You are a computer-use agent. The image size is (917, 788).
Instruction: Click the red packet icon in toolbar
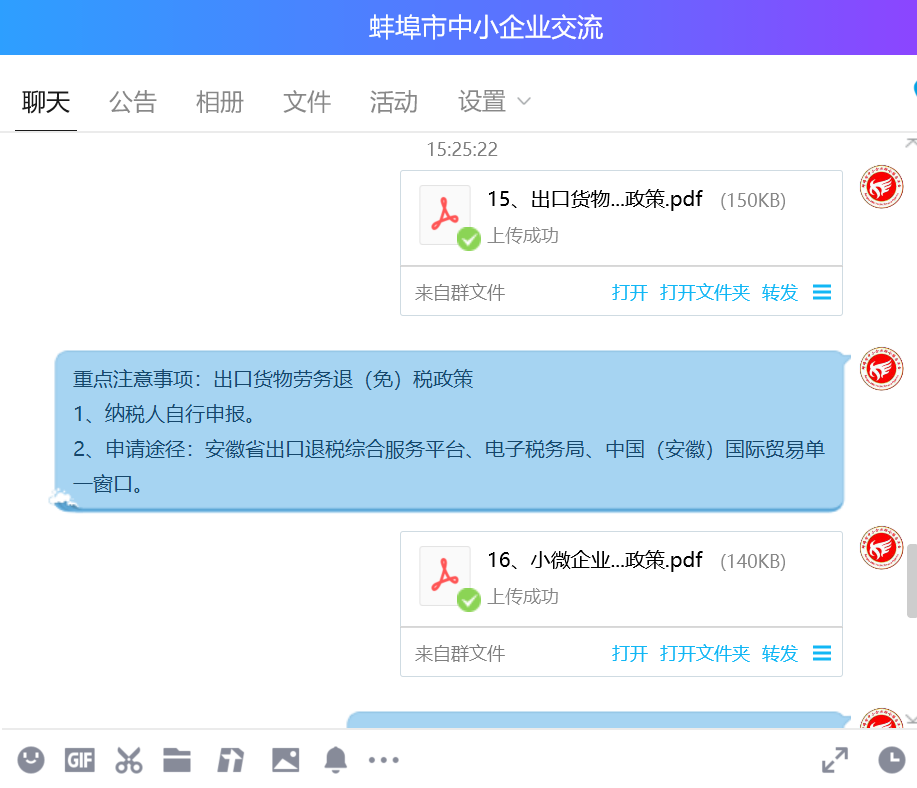(x=230, y=760)
